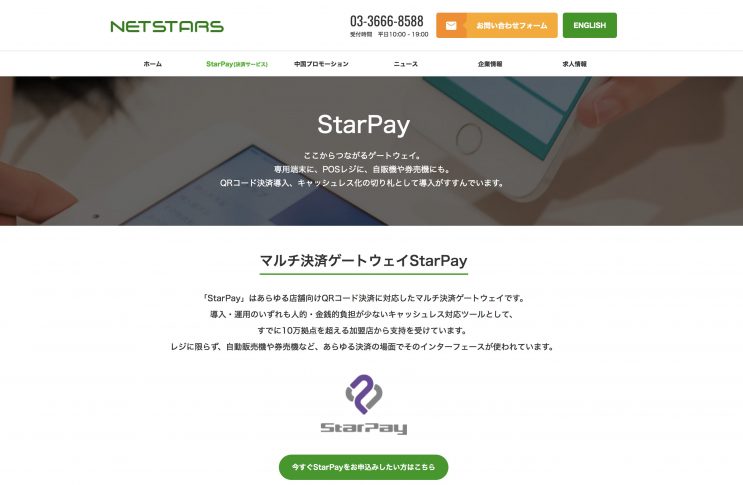This screenshot has height=485, width=743.
Task: Click the 受付時間 business hours text
Action: tap(389, 35)
